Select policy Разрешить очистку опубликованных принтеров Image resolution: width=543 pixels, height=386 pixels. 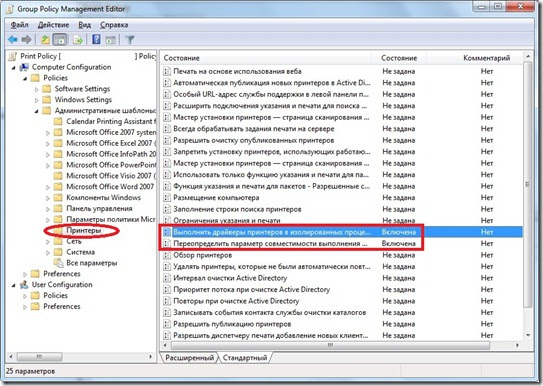point(253,140)
